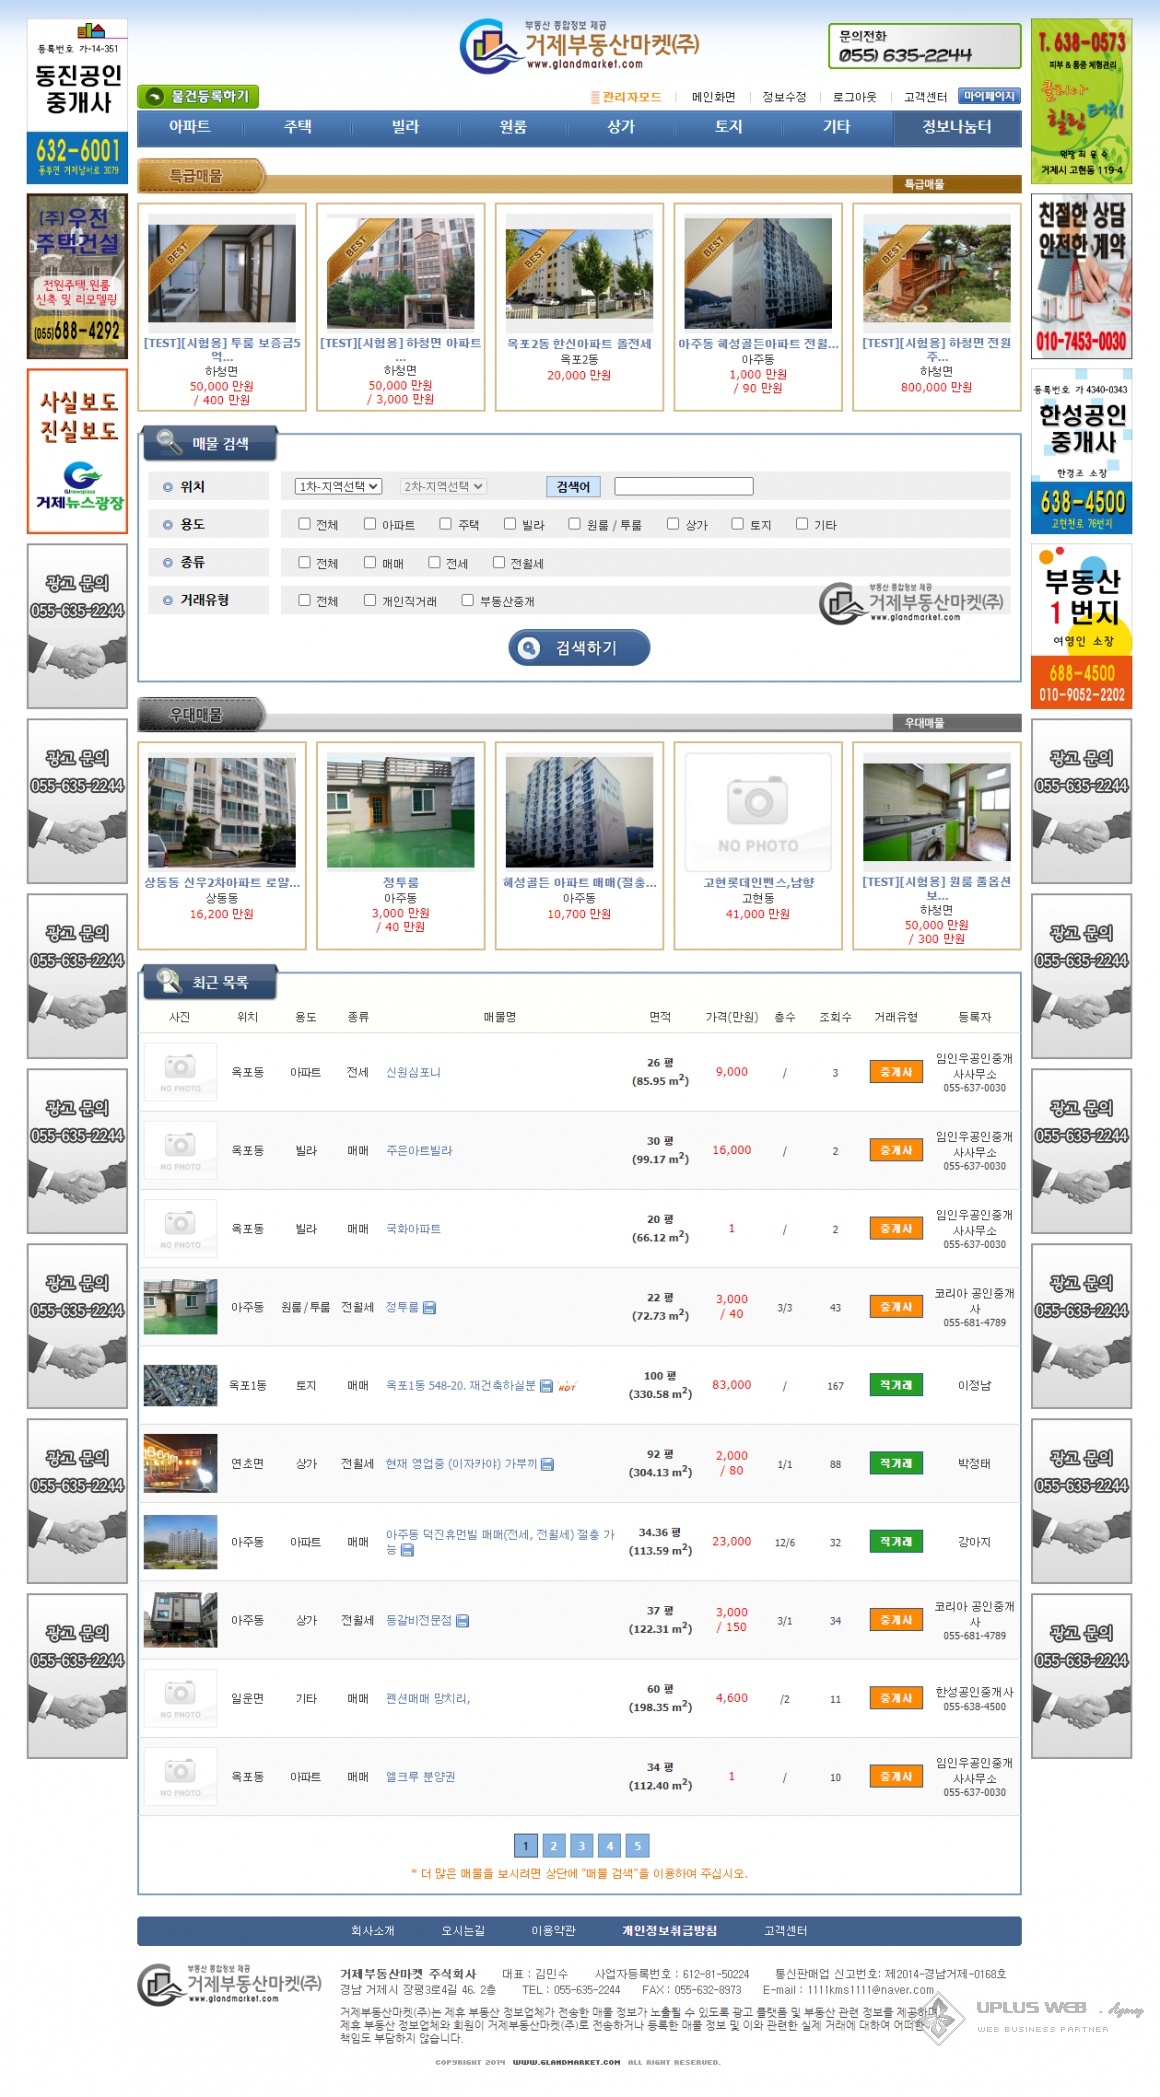Go to 메인화면 link
Viewport: 1160px width, 2097px height.
coord(713,97)
